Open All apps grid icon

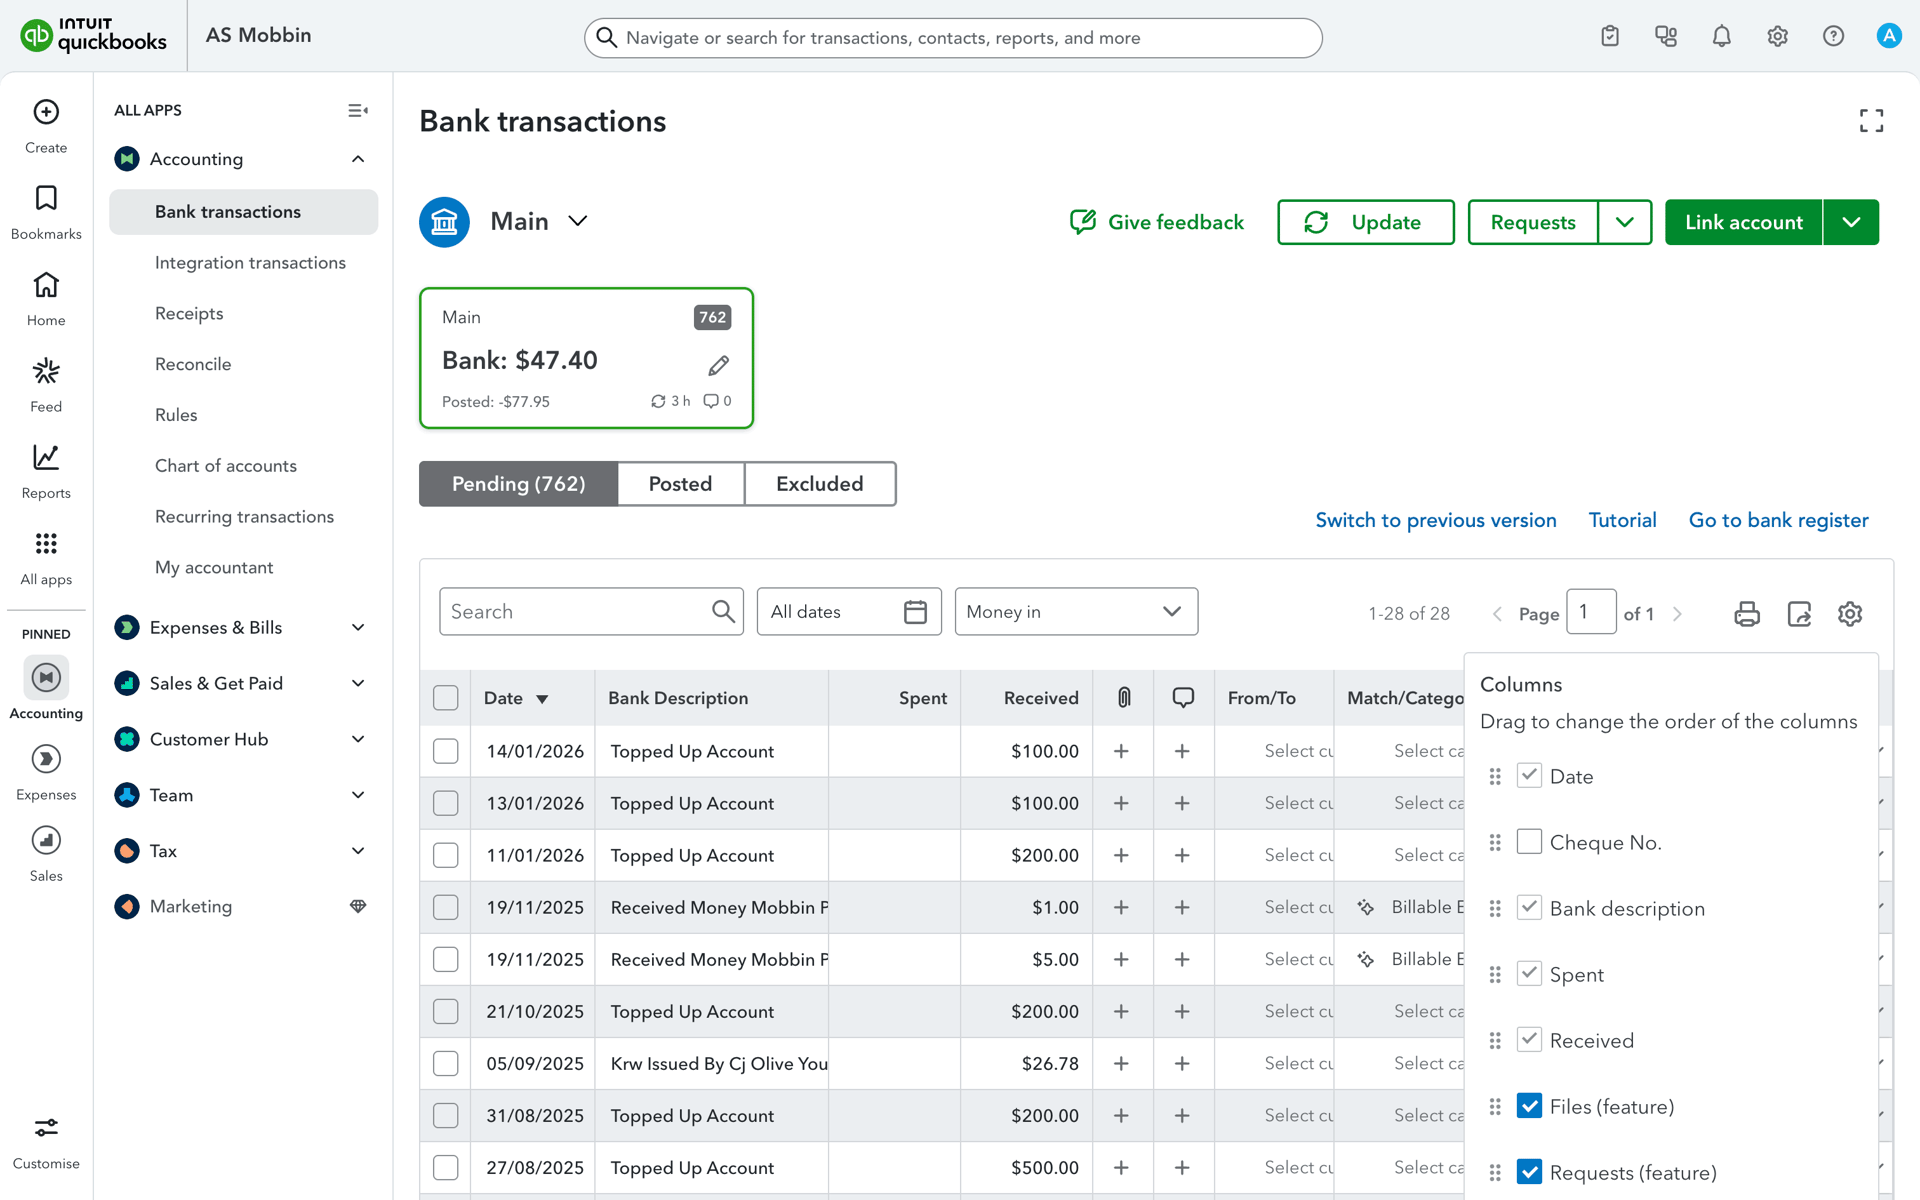tap(46, 544)
